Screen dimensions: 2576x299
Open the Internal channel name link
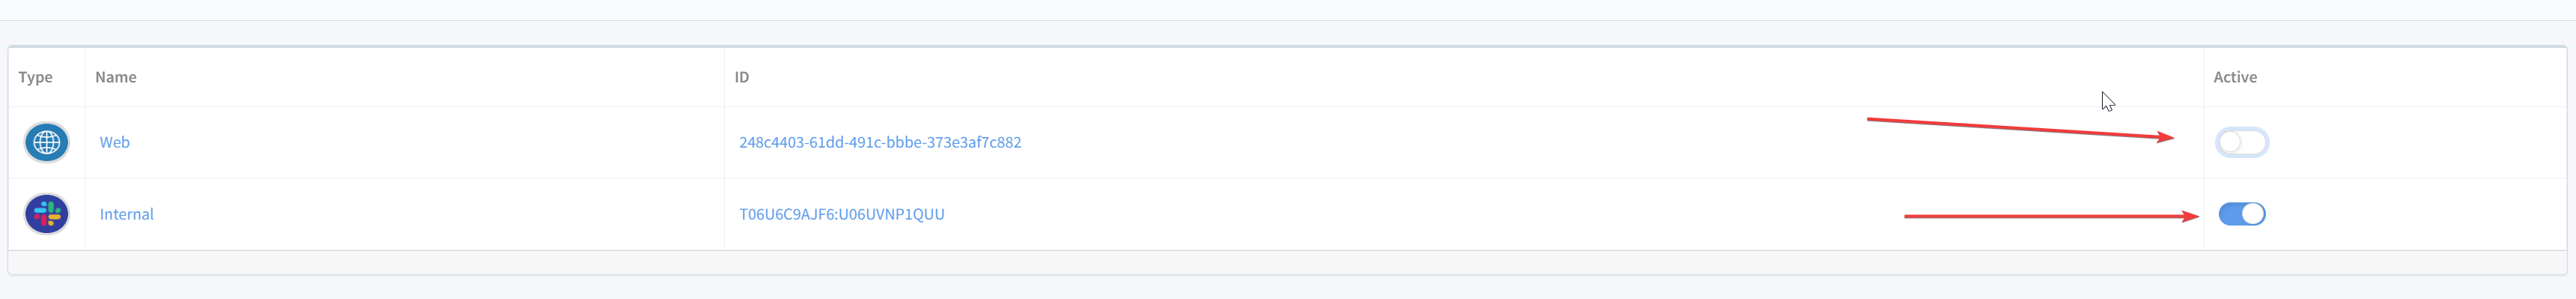pyautogui.click(x=127, y=214)
